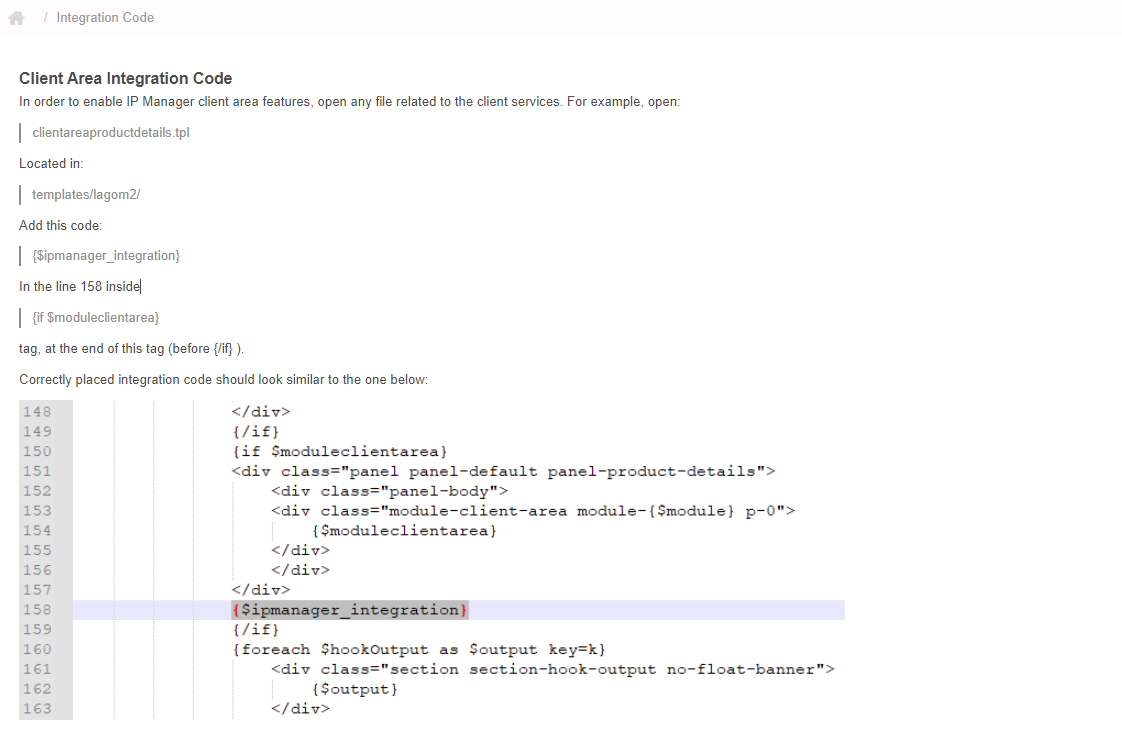Click the {/if} code on line 149
This screenshot has height=732, width=1122.
(x=255, y=431)
